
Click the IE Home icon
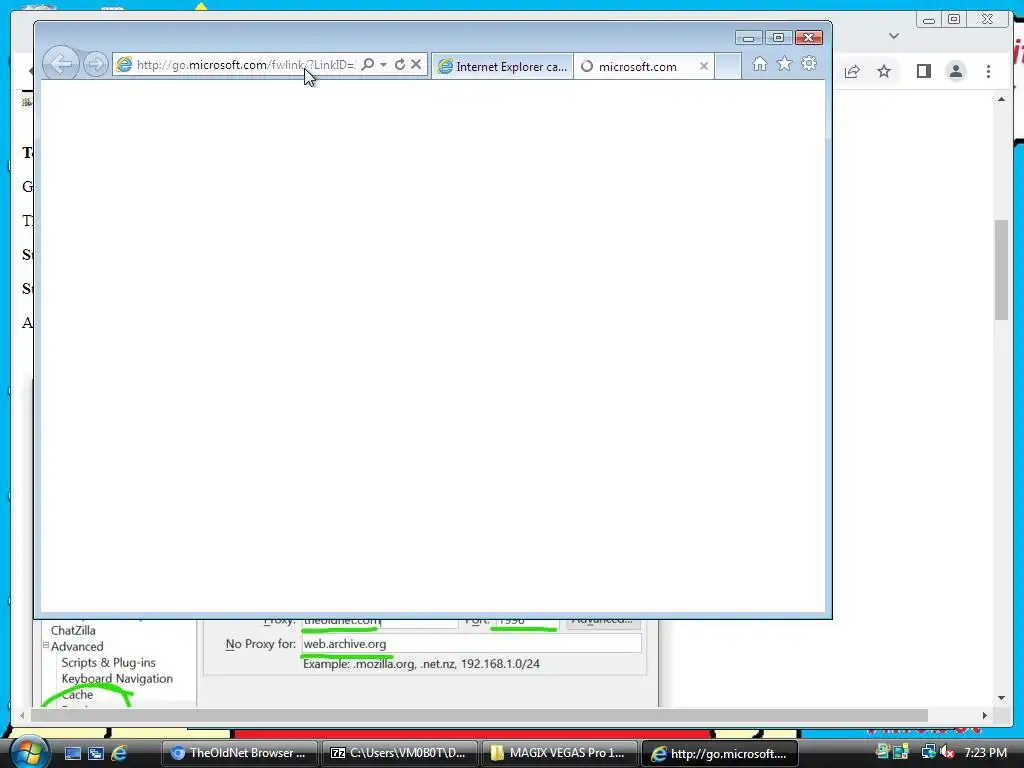pos(759,64)
